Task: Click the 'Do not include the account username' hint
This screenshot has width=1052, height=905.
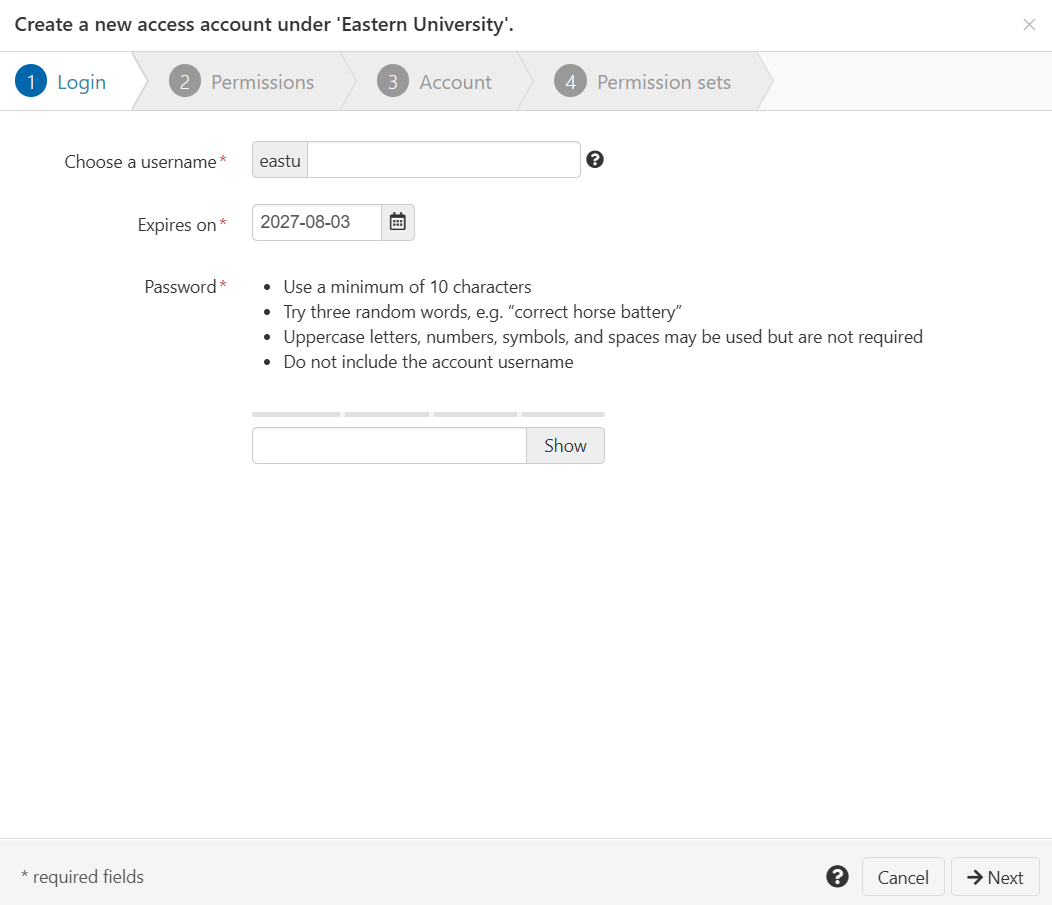Action: click(428, 362)
